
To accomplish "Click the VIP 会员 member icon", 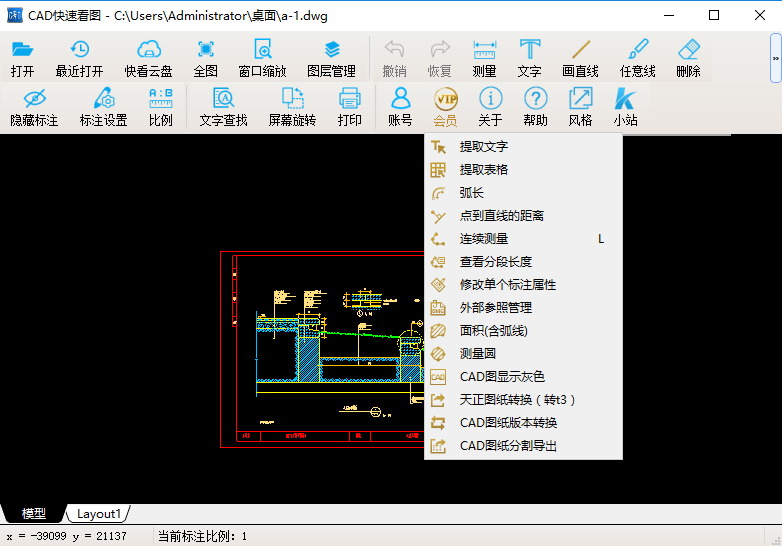I will click(x=445, y=107).
